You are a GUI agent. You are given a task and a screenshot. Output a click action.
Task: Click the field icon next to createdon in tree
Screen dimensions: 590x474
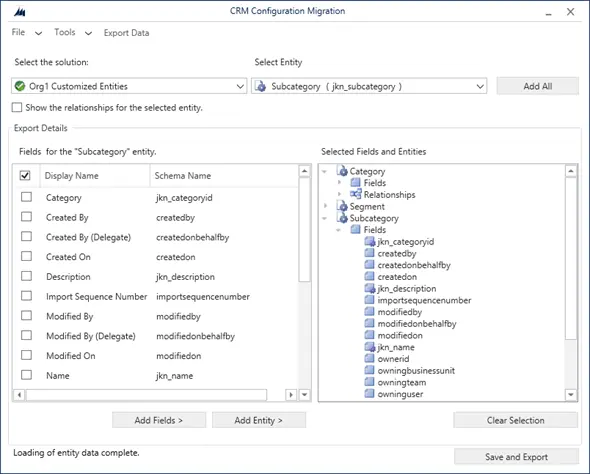(370, 276)
